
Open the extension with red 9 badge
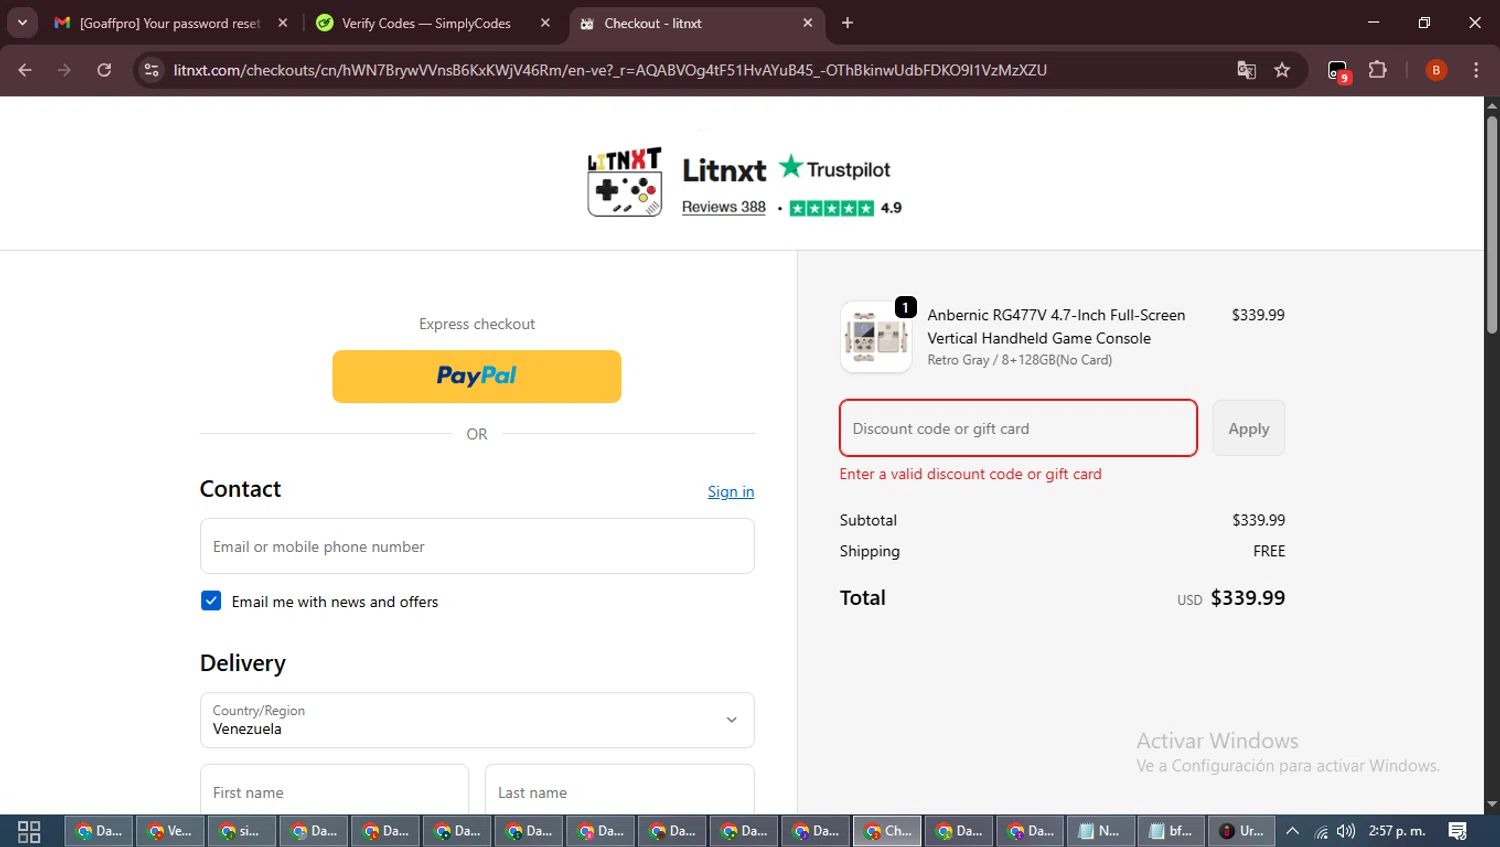point(1338,71)
